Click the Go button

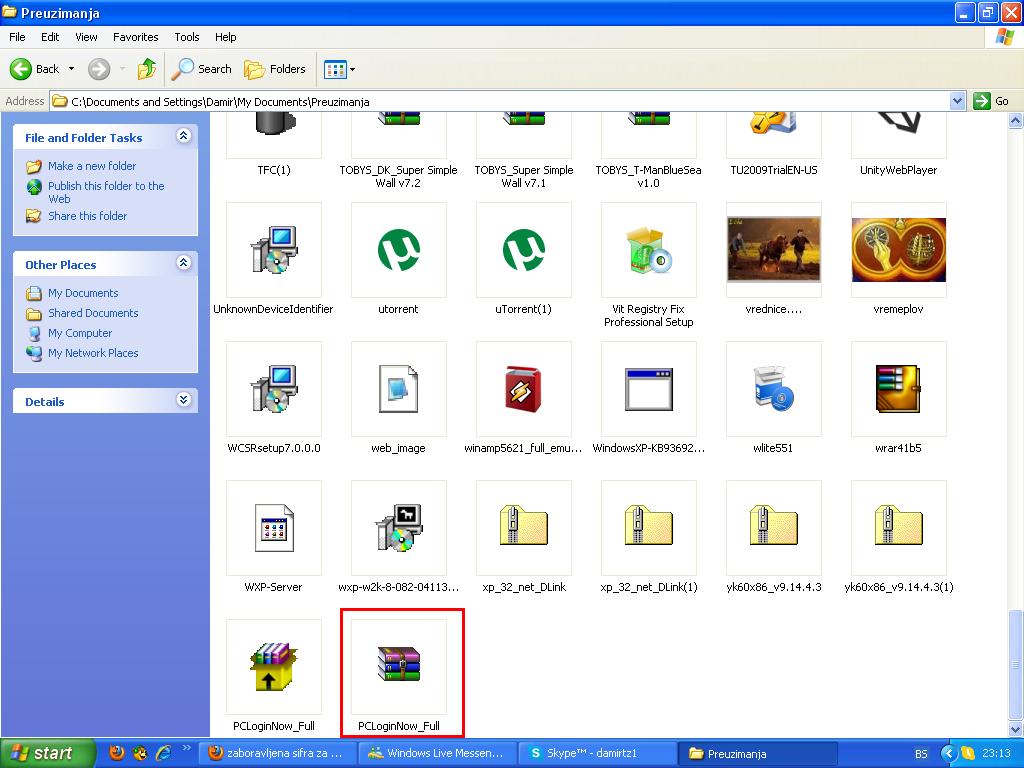click(991, 101)
